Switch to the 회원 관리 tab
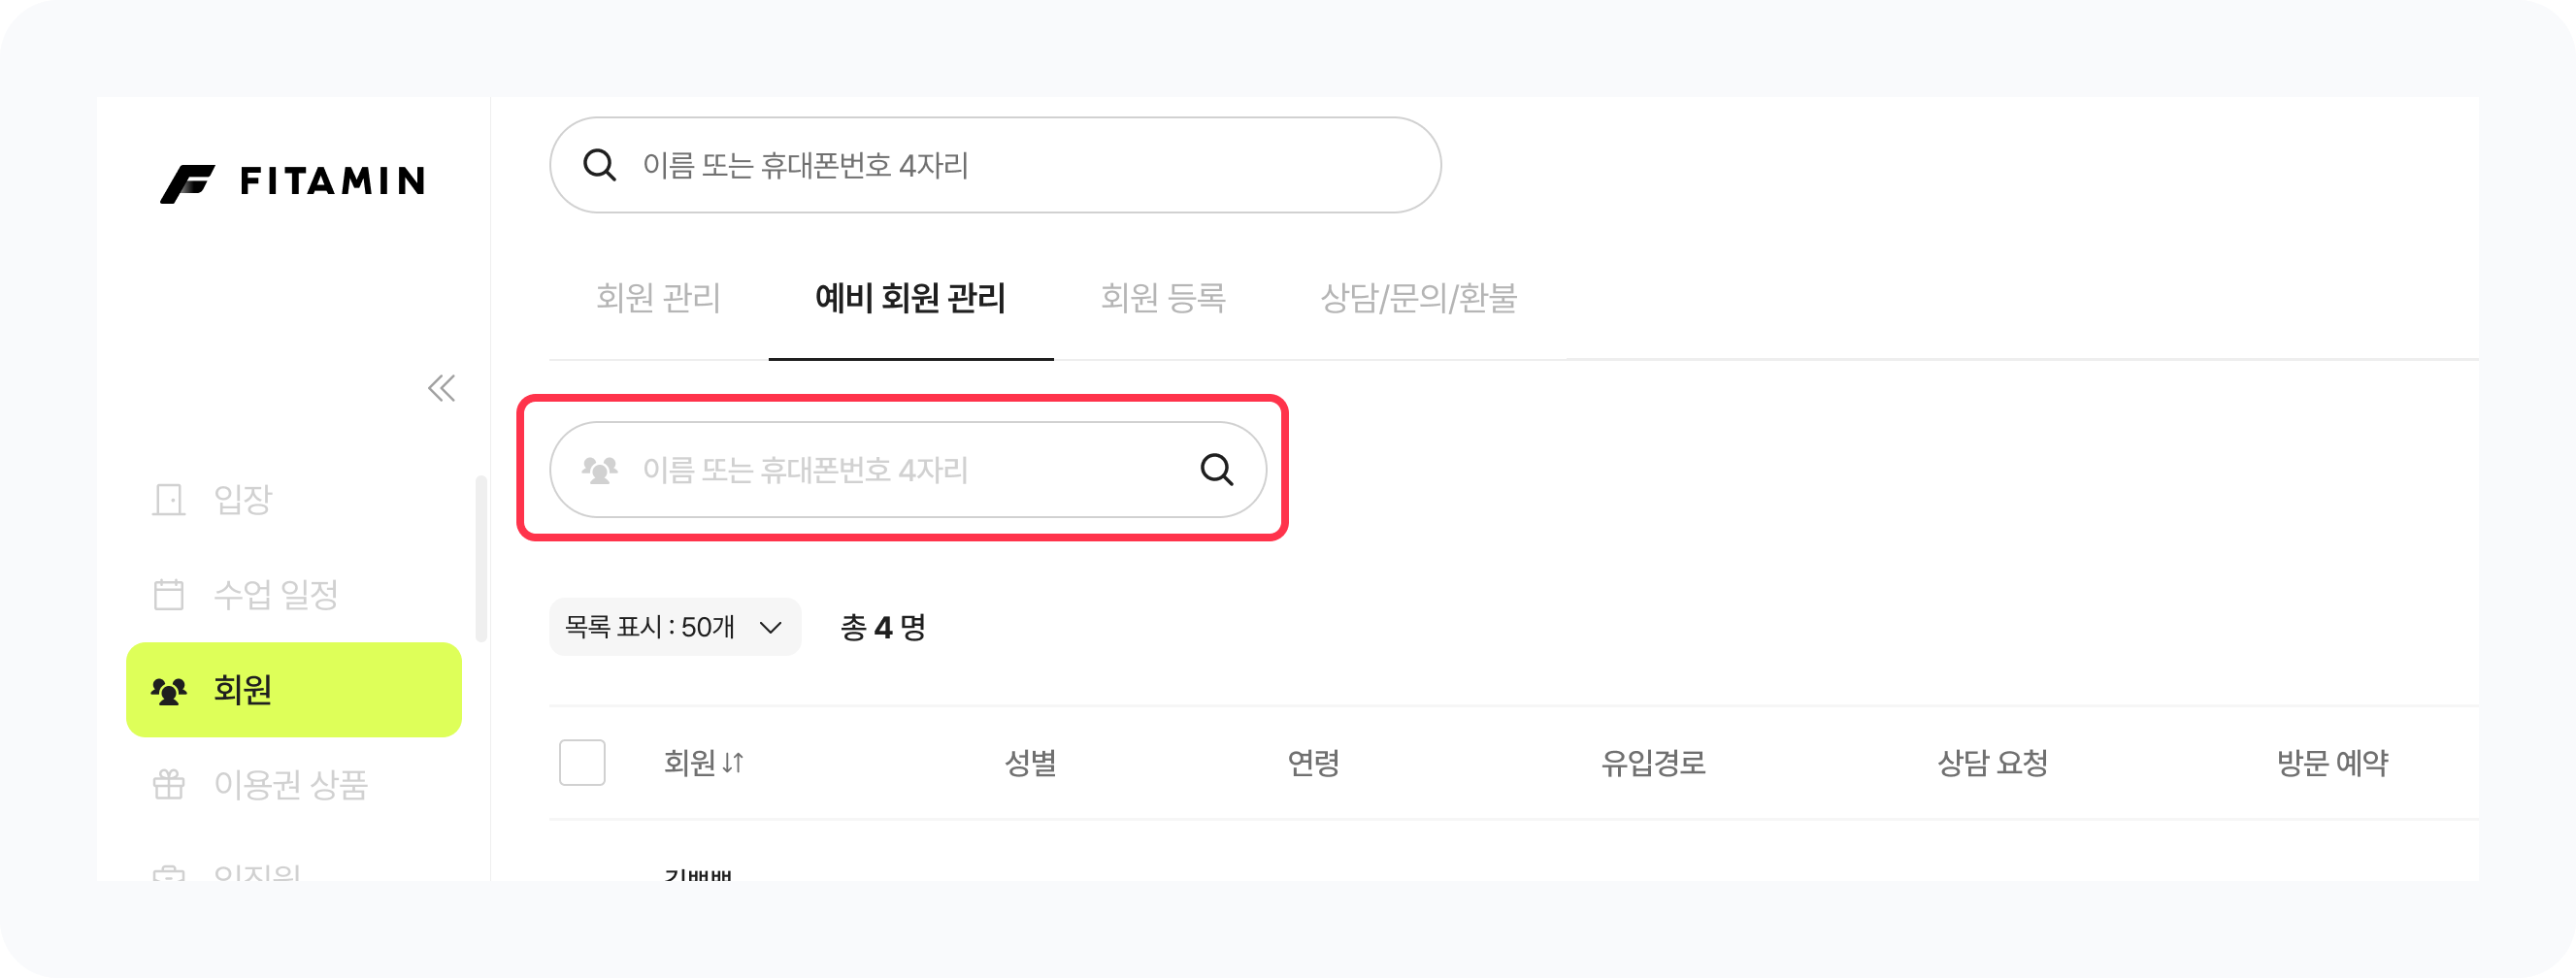The height and width of the screenshot is (978, 2576). (x=658, y=298)
